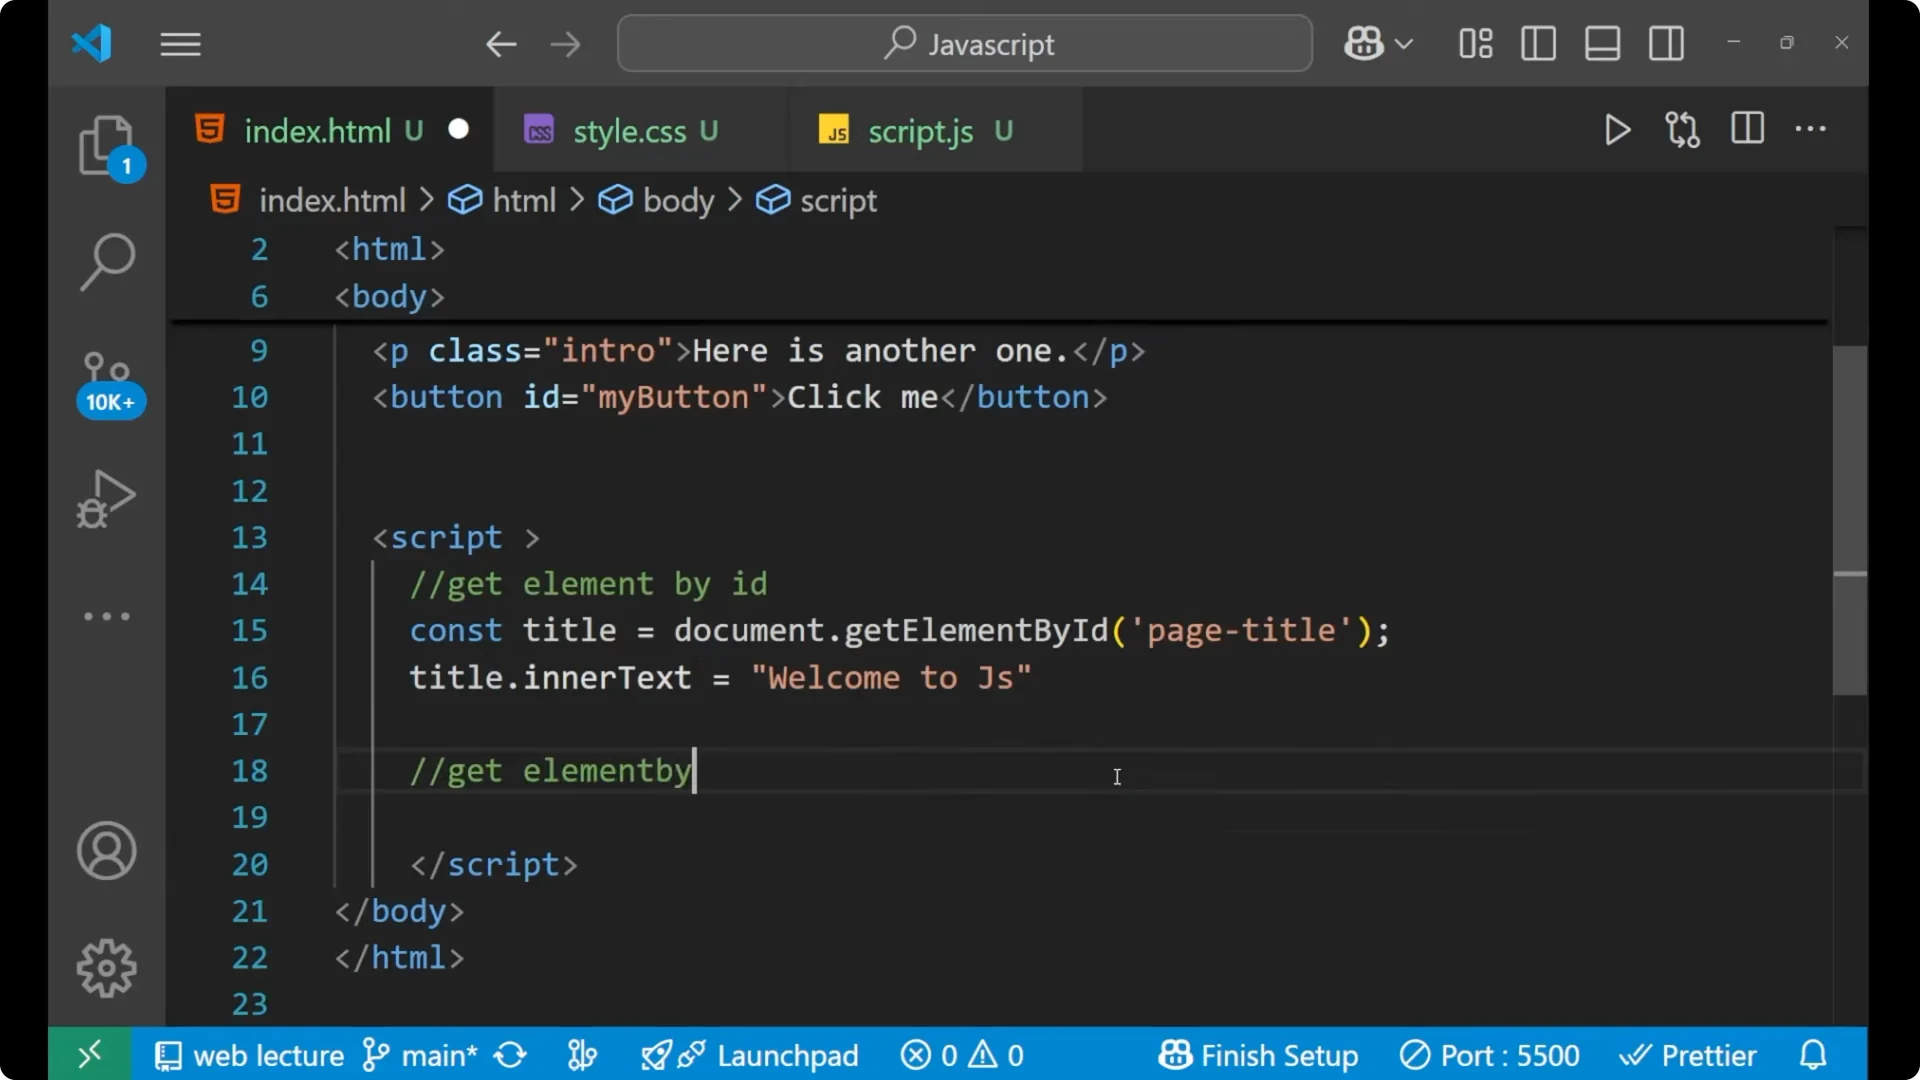
Task: Open editor more actions ellipsis menu
Action: [1812, 130]
